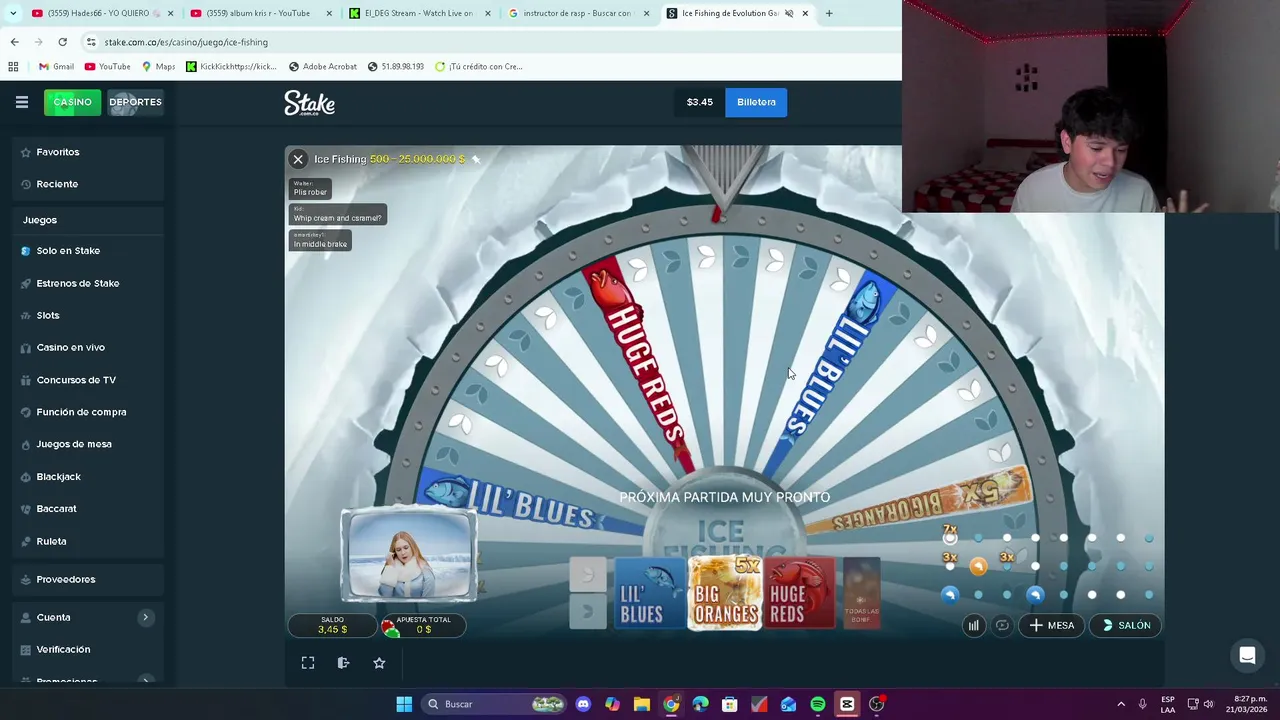Click the repeat bet circular-arrows icon

(x=1002, y=625)
